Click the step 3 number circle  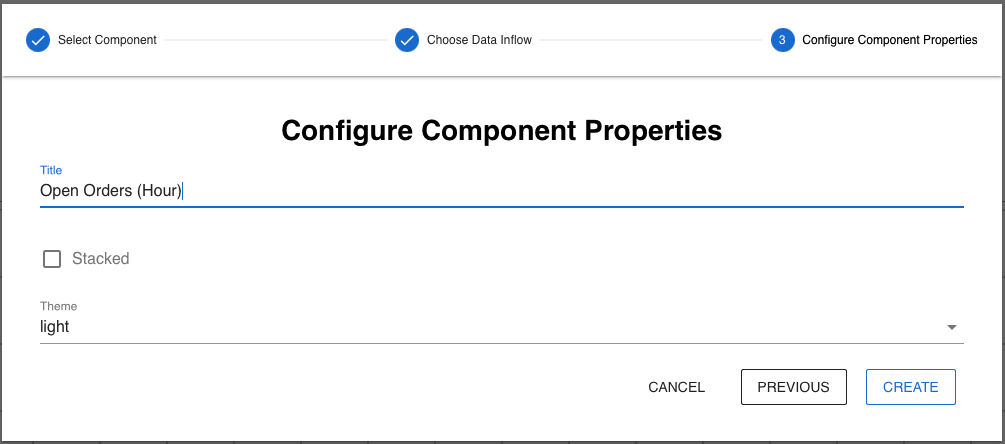pyautogui.click(x=782, y=40)
